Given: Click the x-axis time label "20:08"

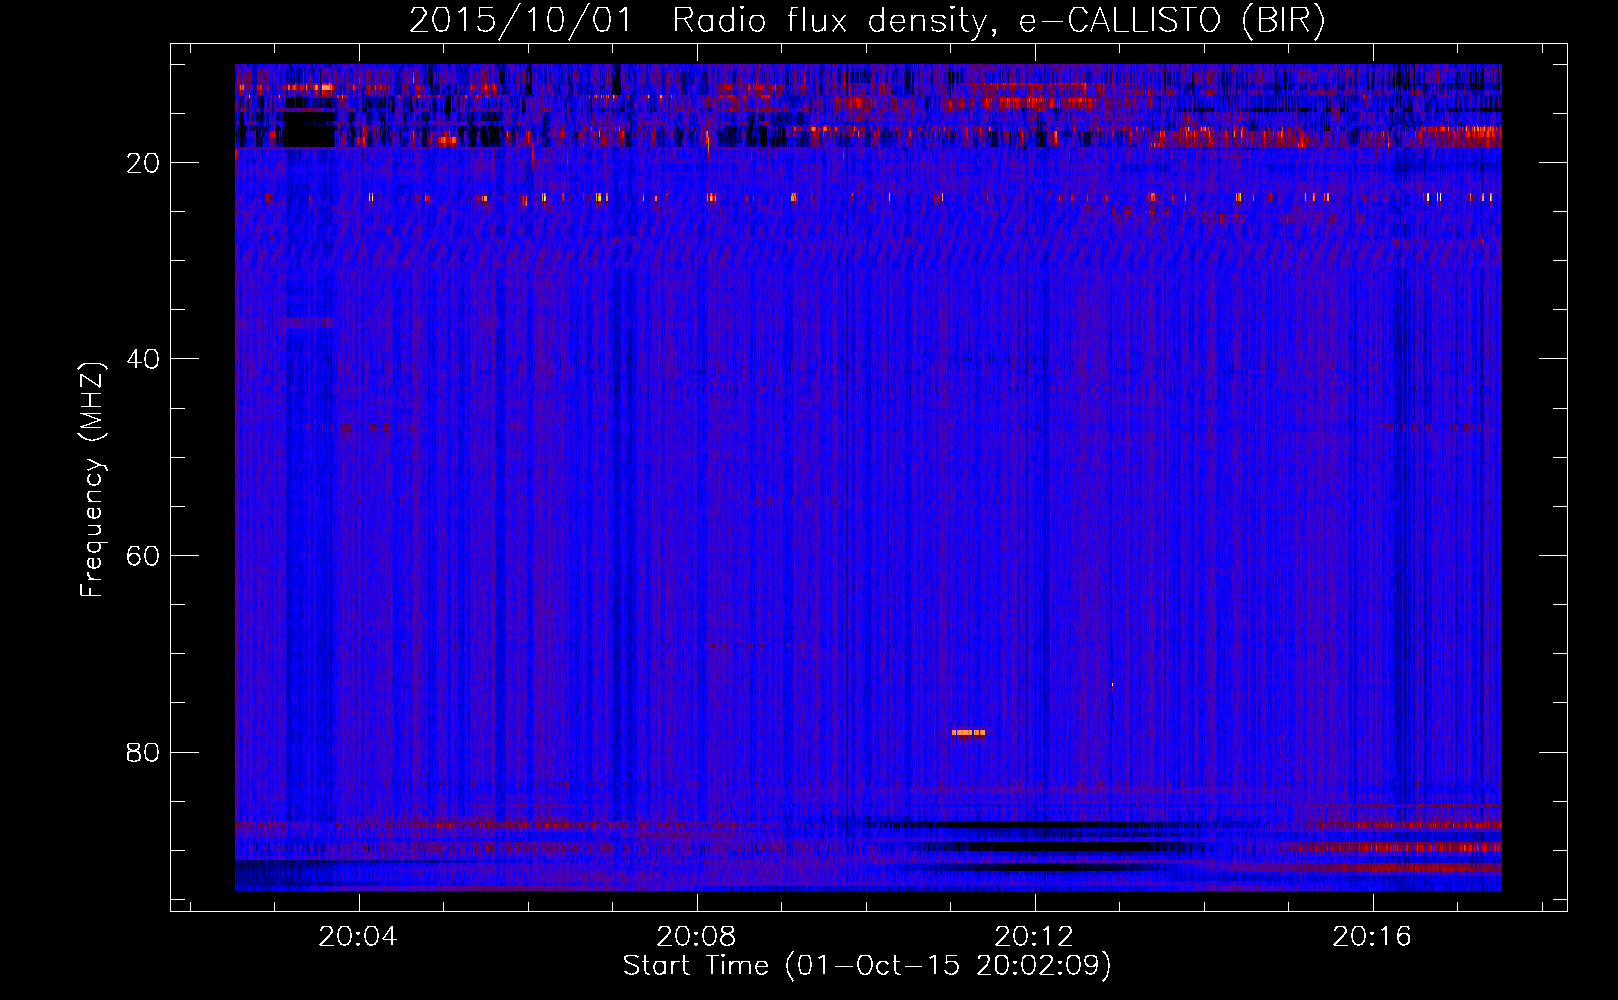Looking at the screenshot, I should click(x=696, y=937).
